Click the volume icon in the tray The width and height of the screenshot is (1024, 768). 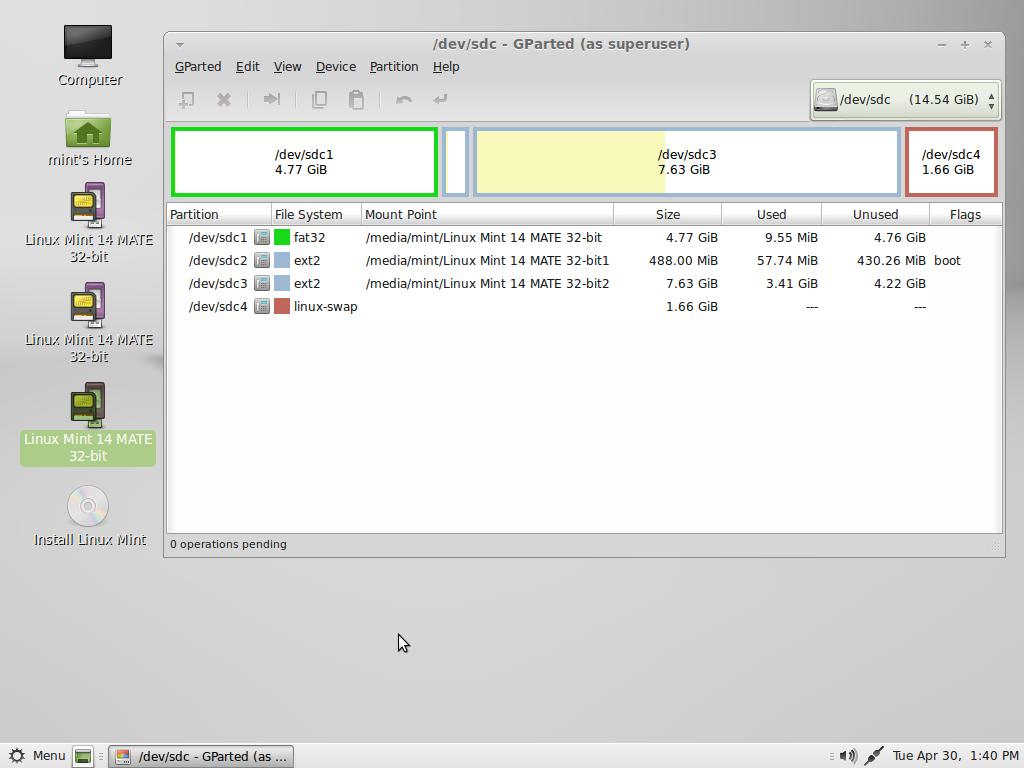[848, 755]
